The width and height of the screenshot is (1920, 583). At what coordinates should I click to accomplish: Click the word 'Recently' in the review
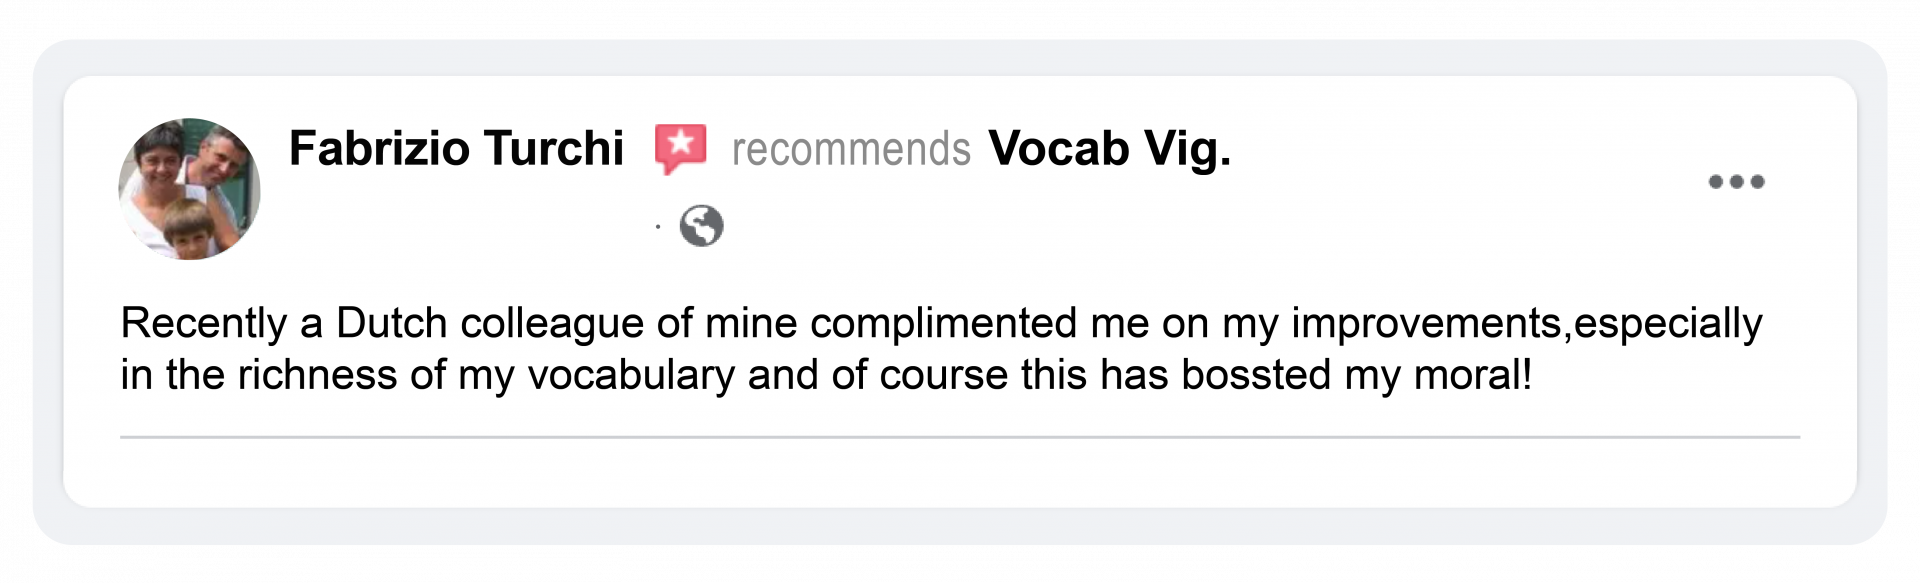click(x=204, y=323)
